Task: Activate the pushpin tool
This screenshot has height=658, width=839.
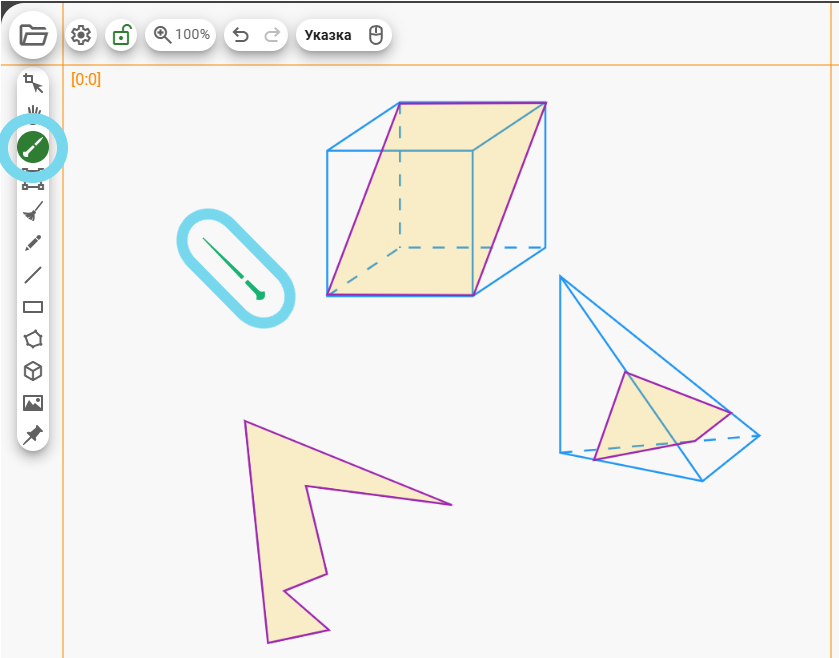Action: tap(33, 435)
